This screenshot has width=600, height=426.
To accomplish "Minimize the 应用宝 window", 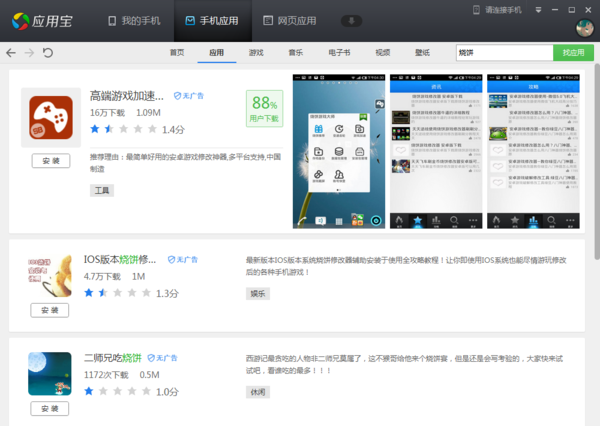I will [555, 10].
